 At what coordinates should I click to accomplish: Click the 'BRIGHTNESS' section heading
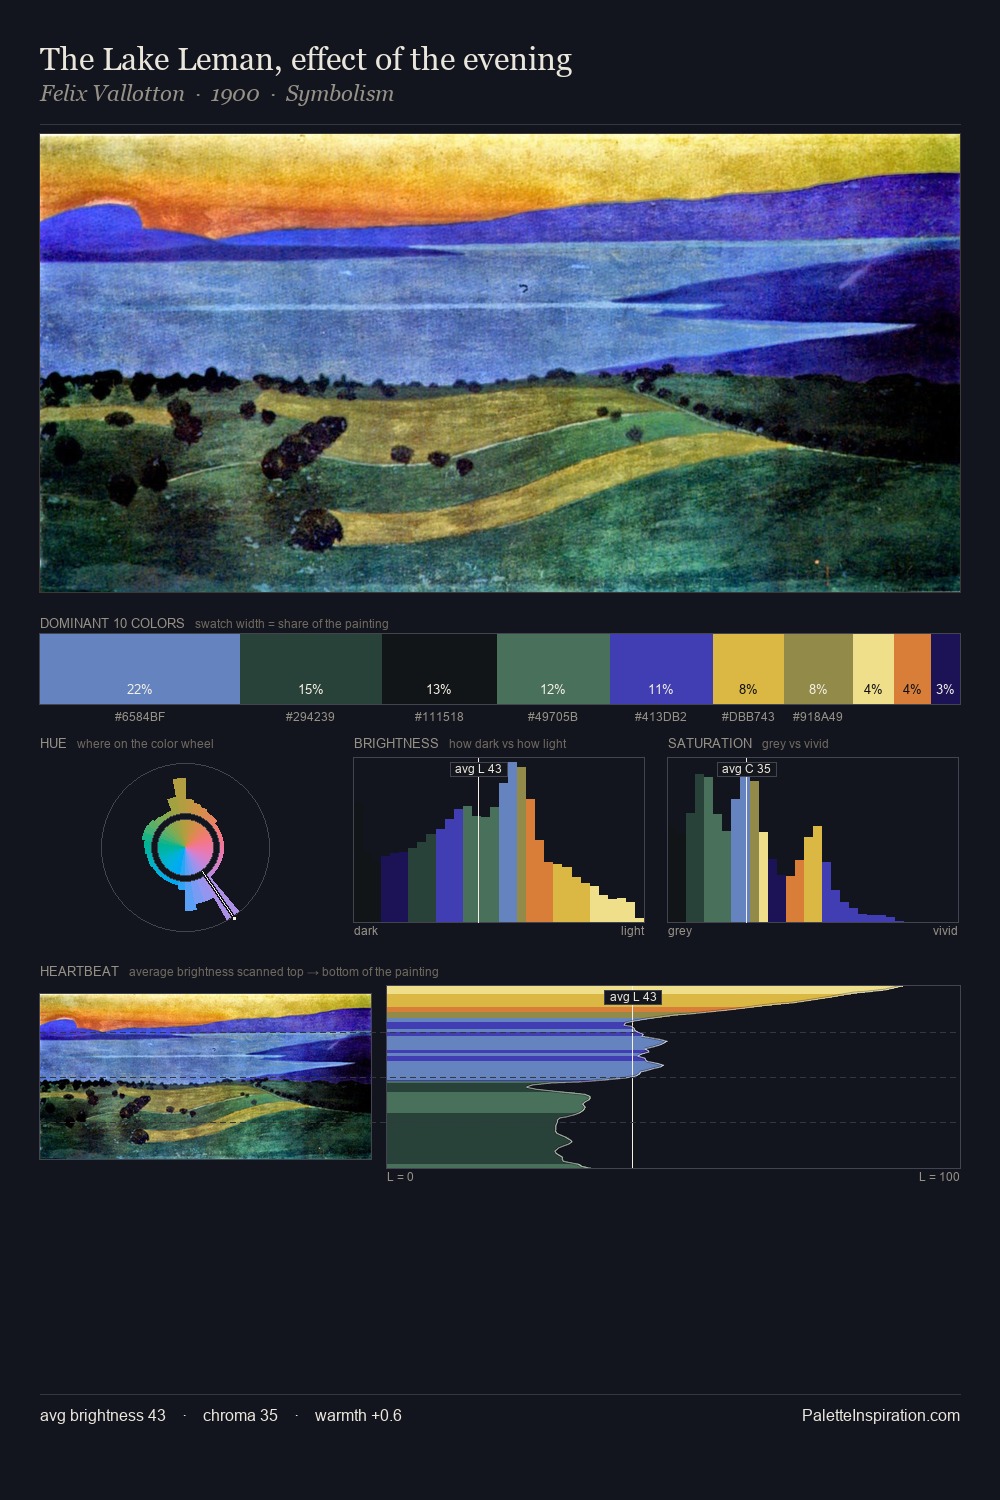[x=396, y=743]
